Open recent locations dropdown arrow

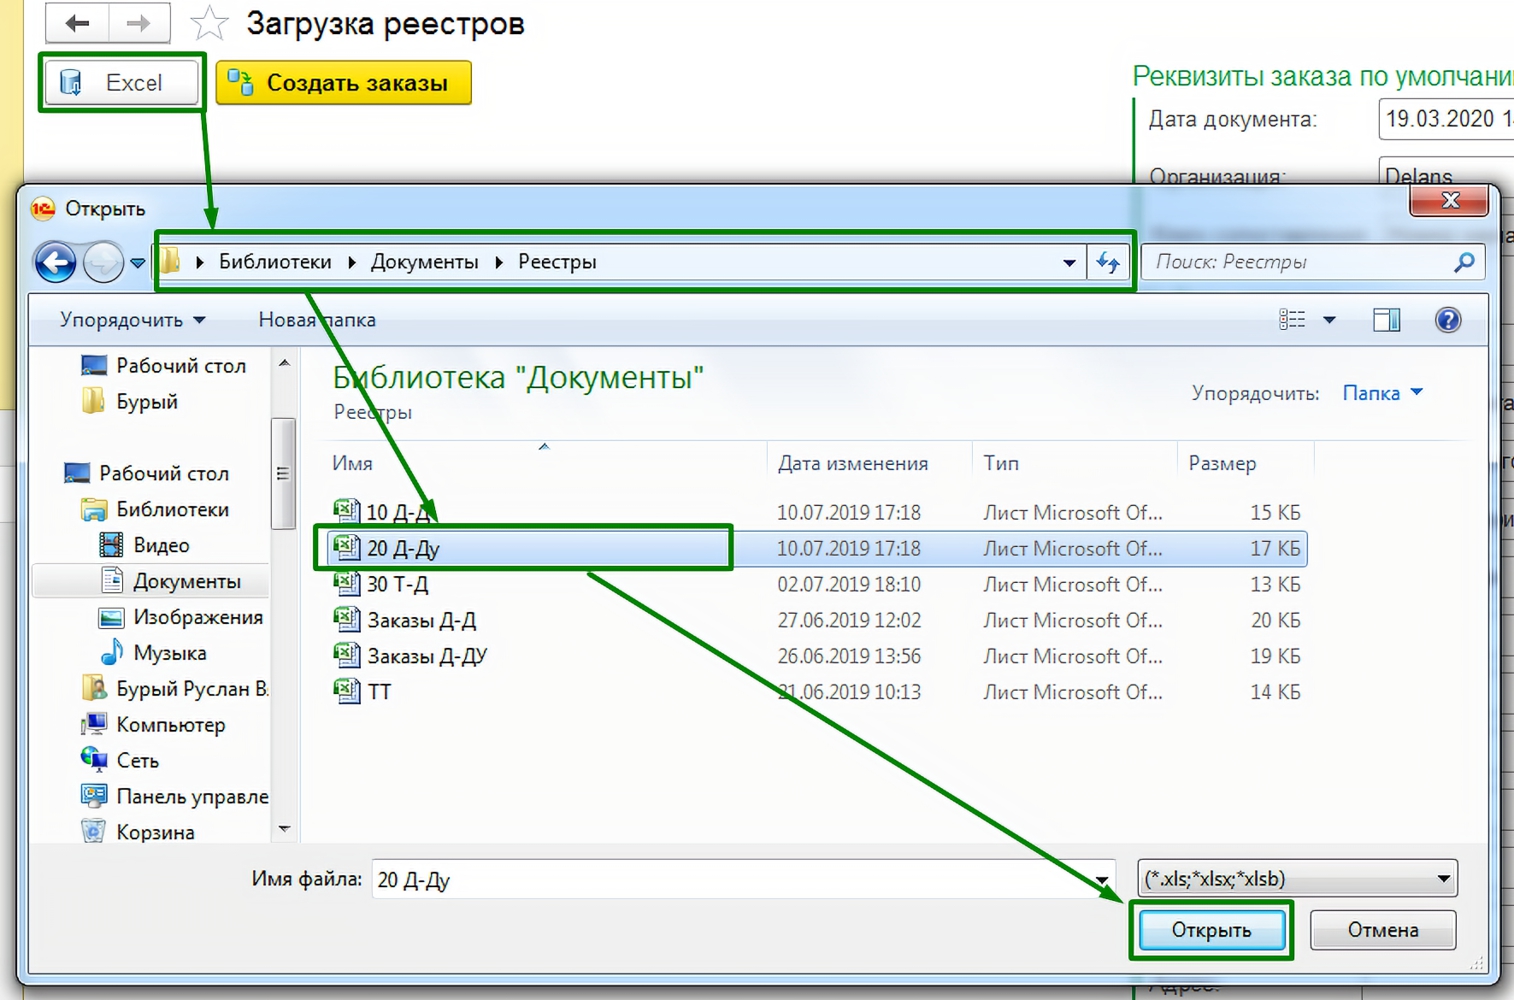[138, 263]
